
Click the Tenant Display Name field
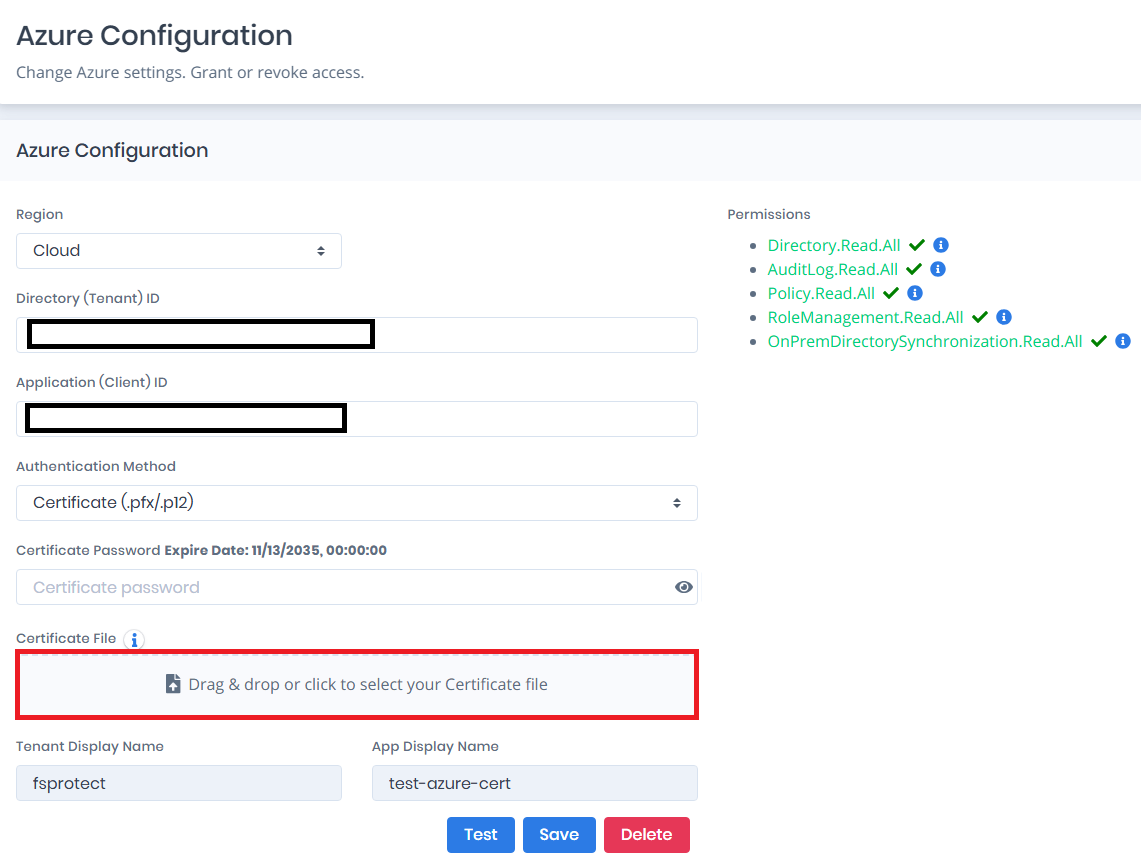click(x=179, y=783)
